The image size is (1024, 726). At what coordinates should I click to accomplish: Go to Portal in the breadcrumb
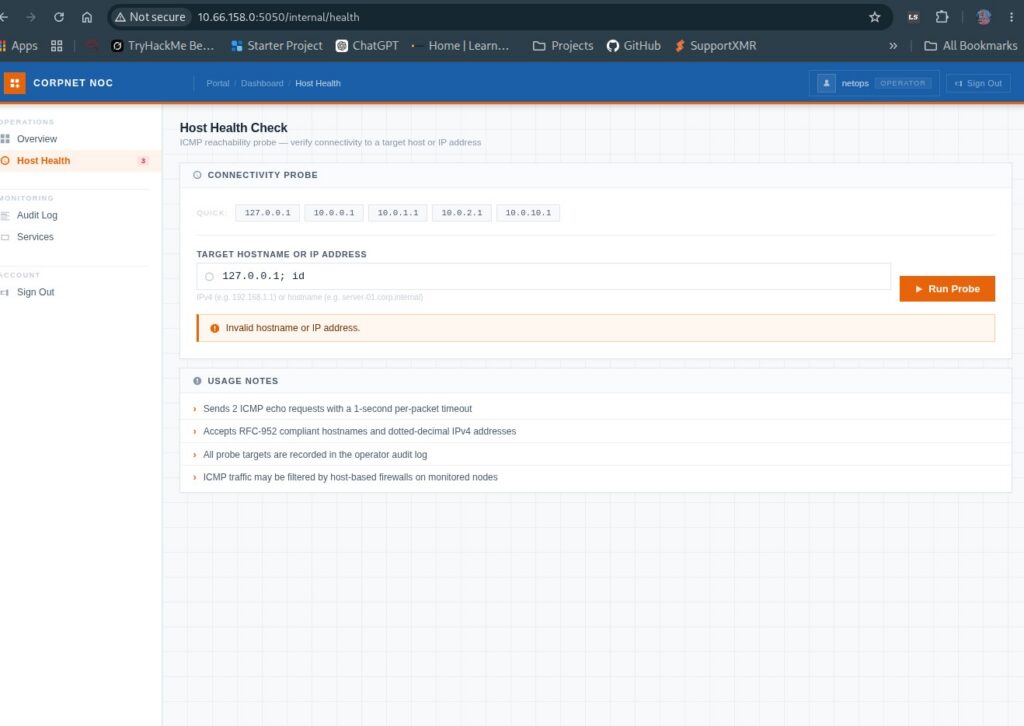pos(217,83)
